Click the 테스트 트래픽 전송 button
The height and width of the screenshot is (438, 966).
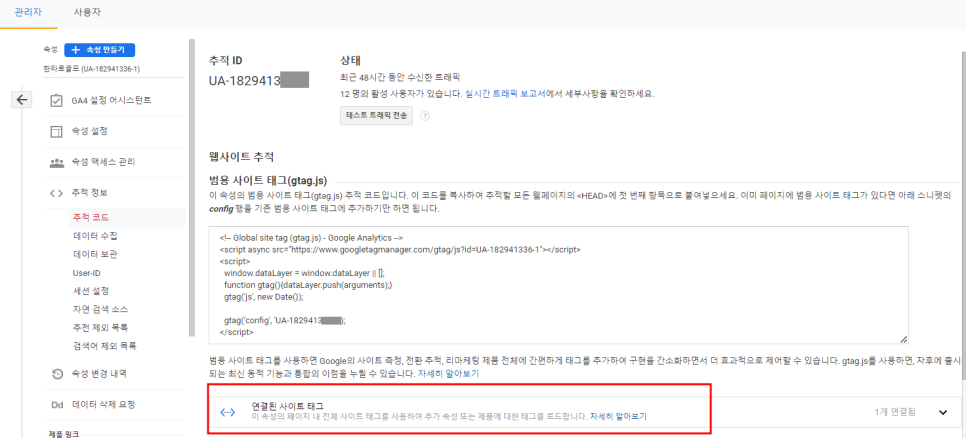click(x=376, y=116)
